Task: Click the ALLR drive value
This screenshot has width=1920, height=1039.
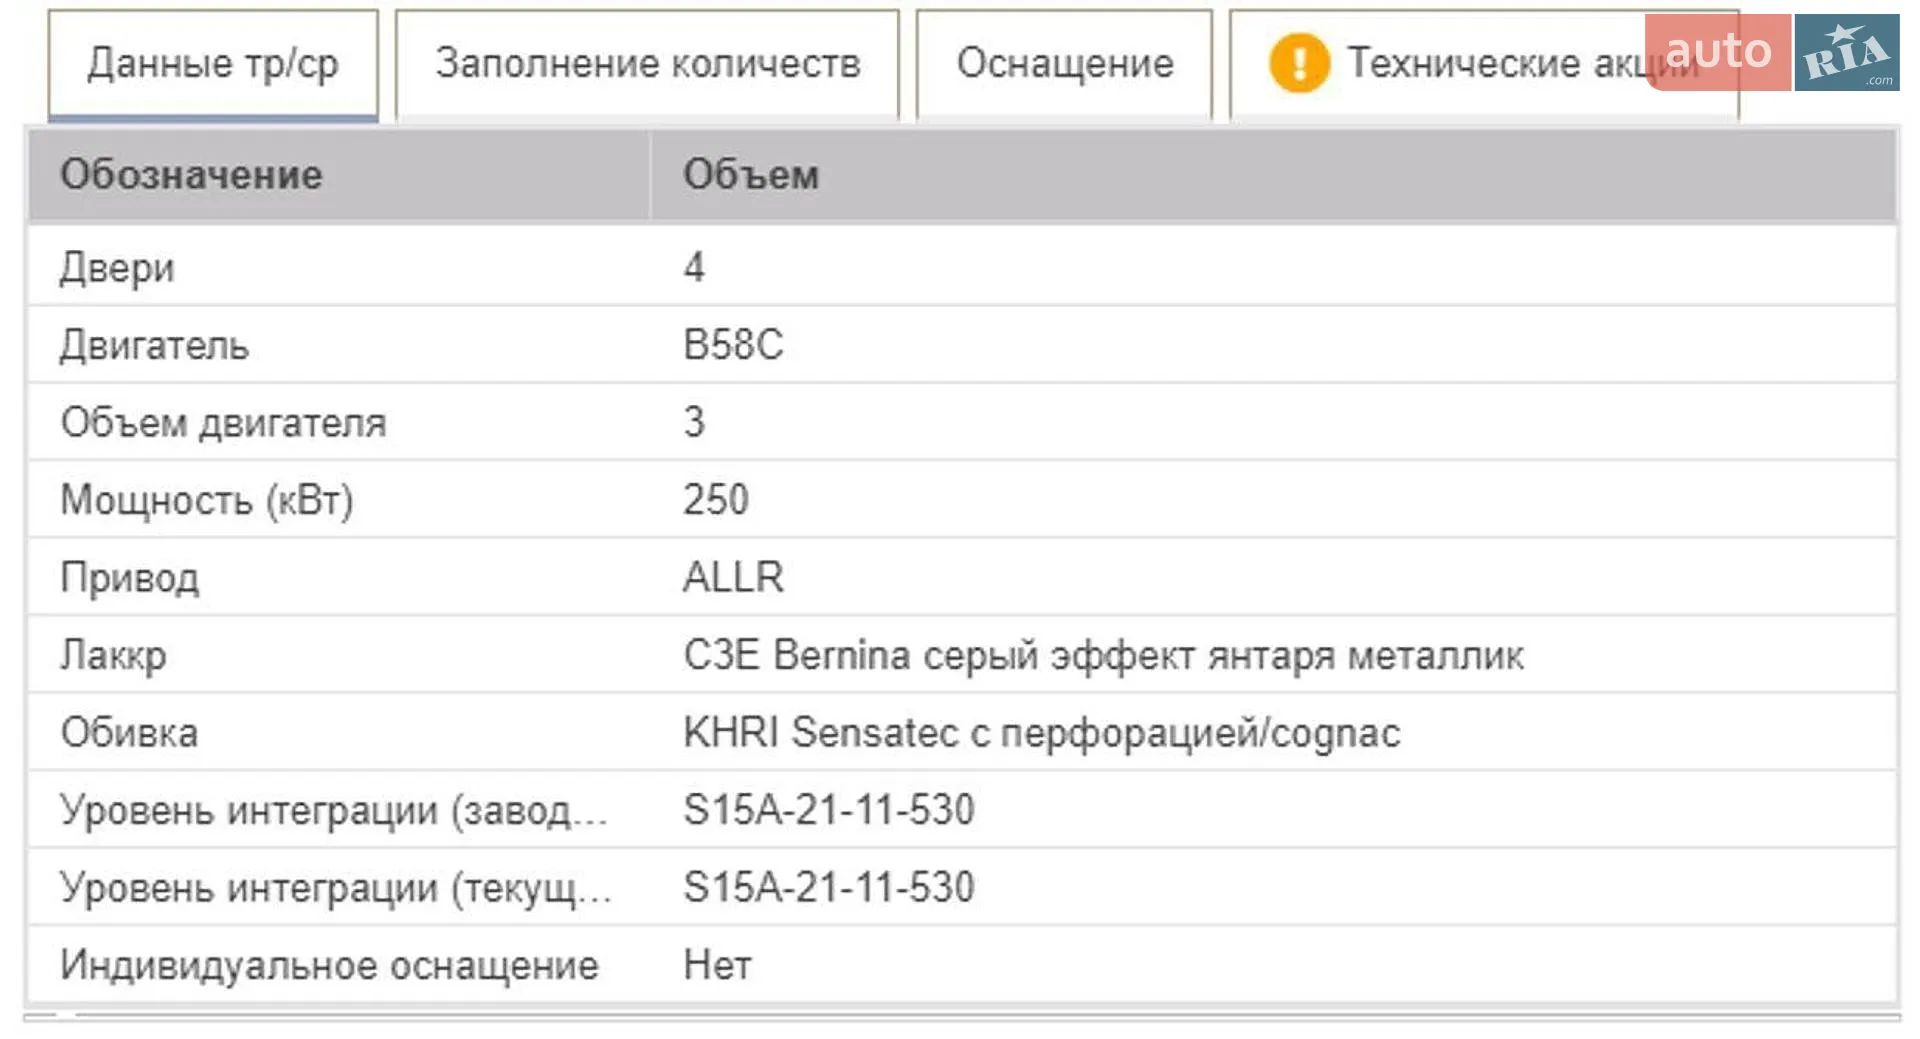Action: pos(733,578)
